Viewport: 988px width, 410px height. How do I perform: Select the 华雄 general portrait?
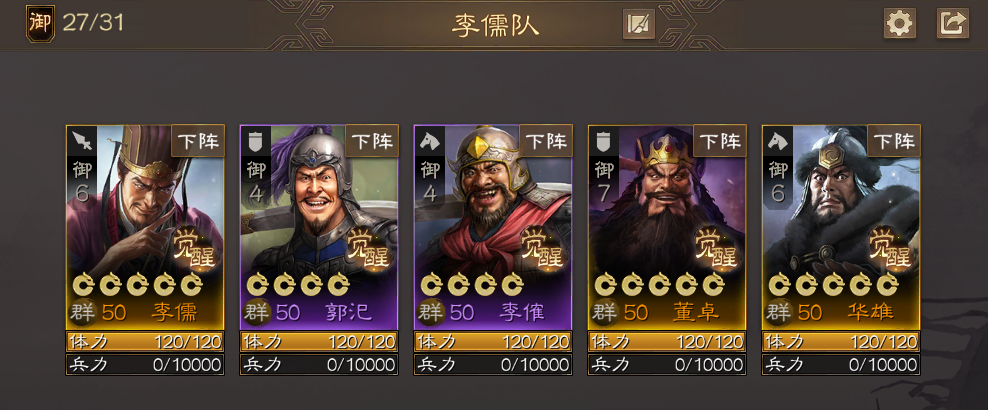coord(841,227)
